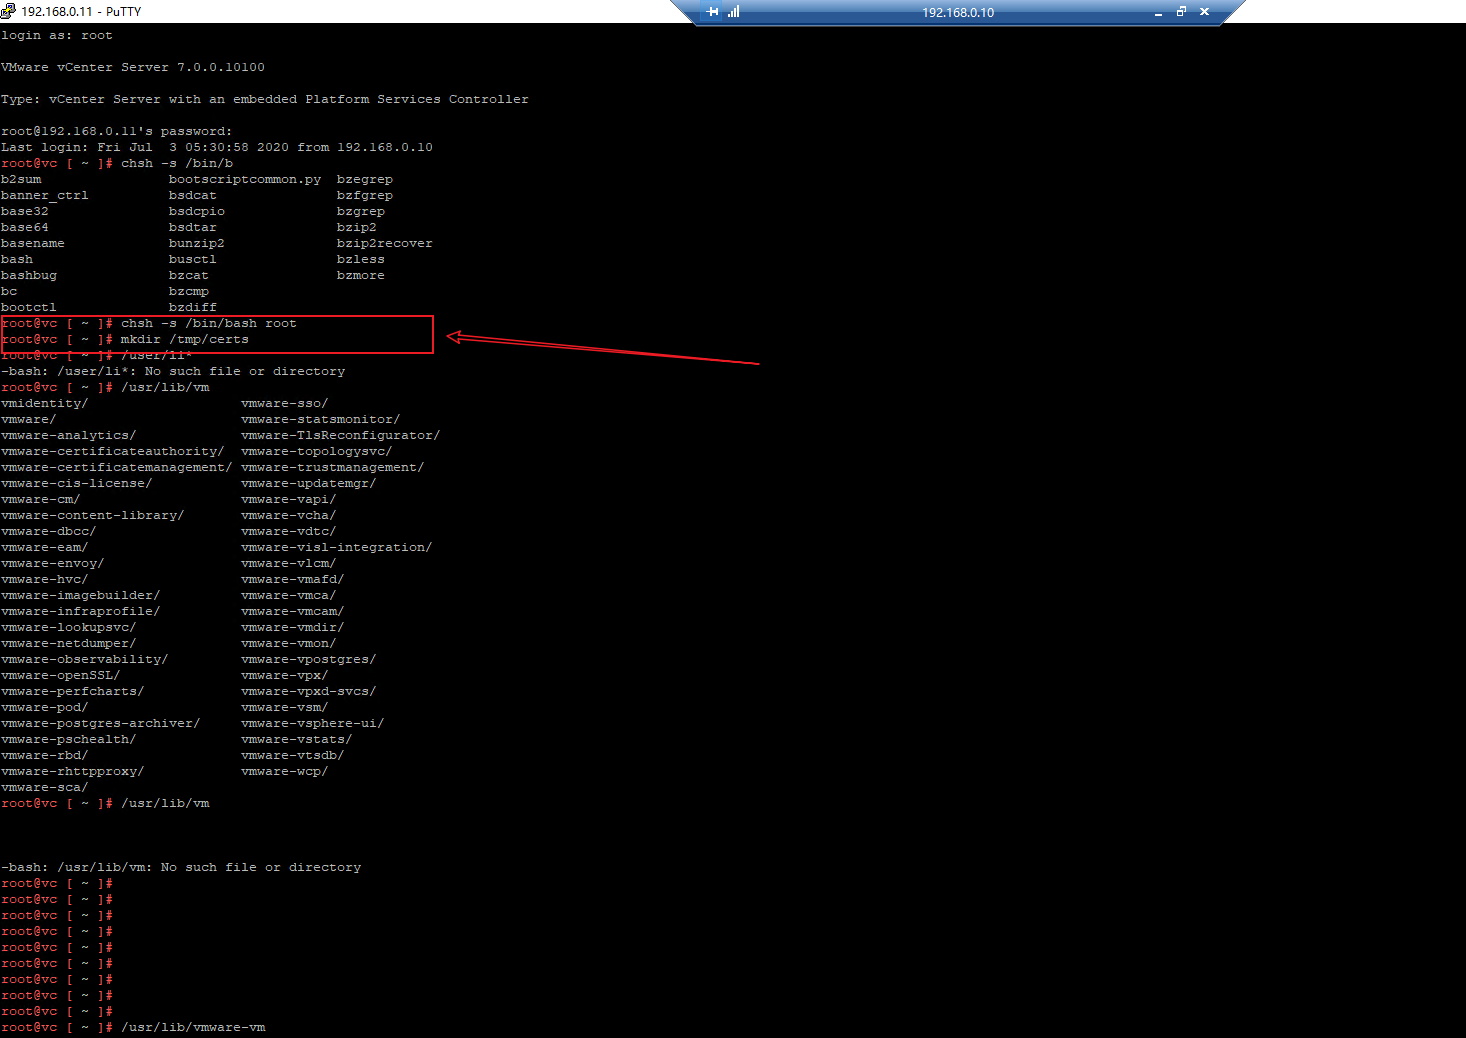Close the 192.168.0.10 remote connection
The image size is (1466, 1038).
1204,12
